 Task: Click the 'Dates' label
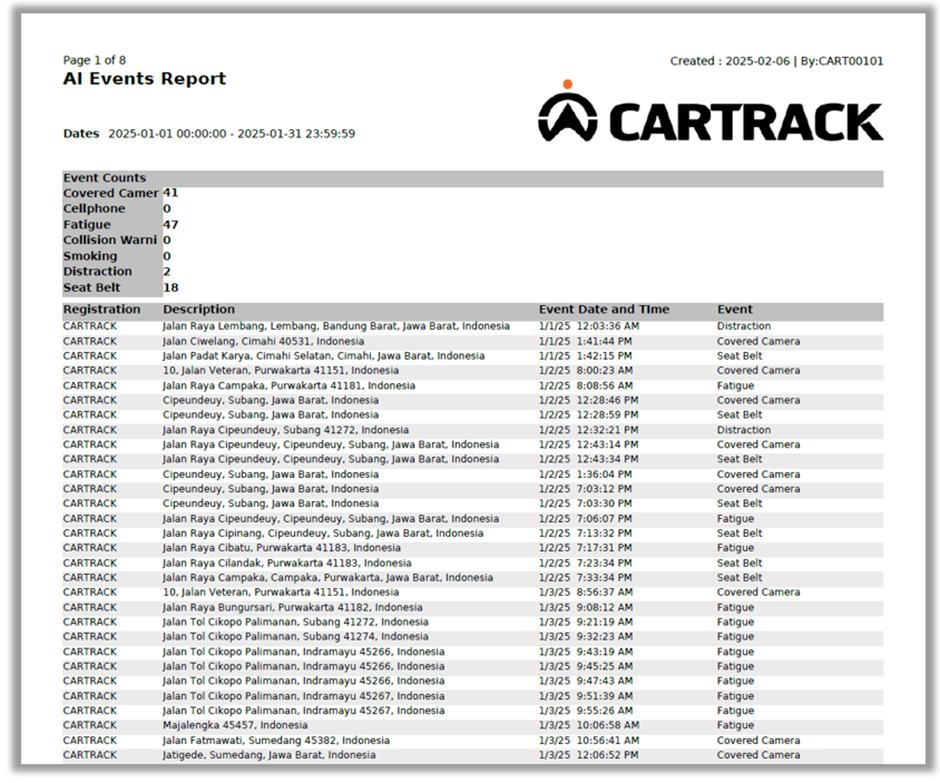(x=81, y=133)
